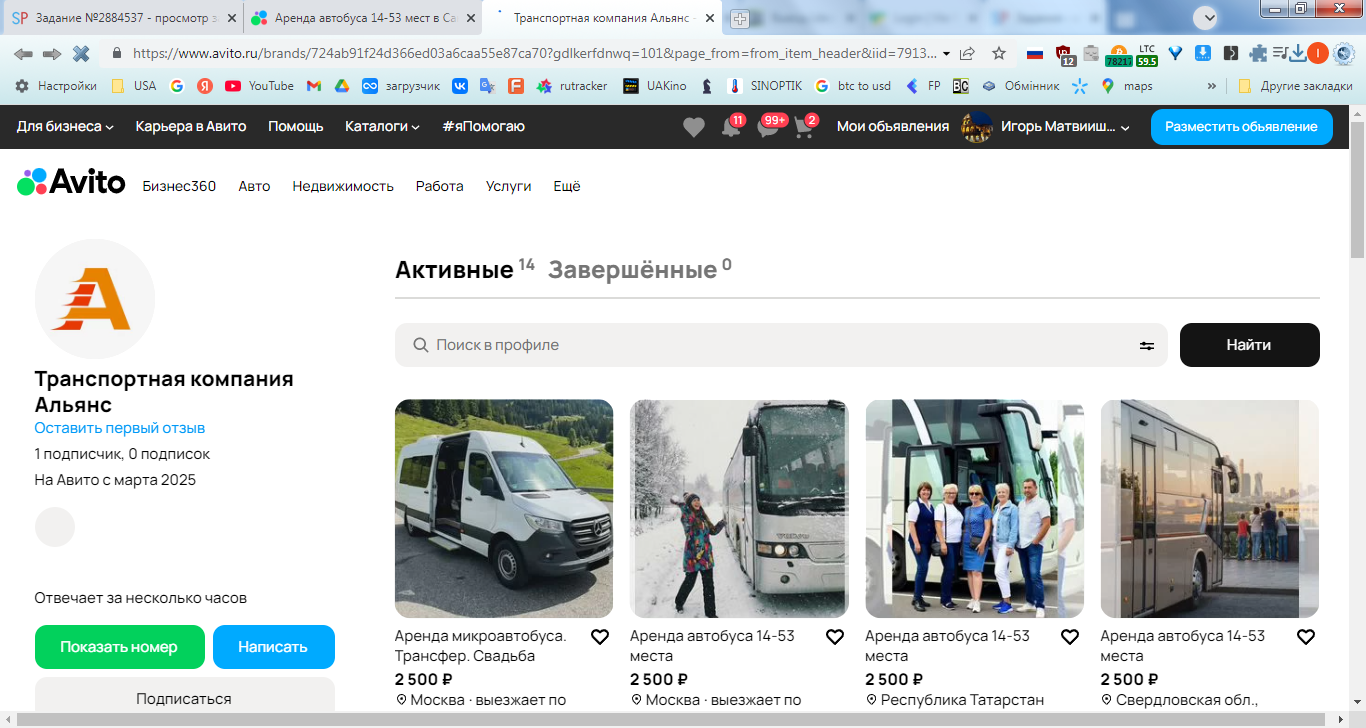Click the Написать button
Screen dimensions: 1366x728
273,647
